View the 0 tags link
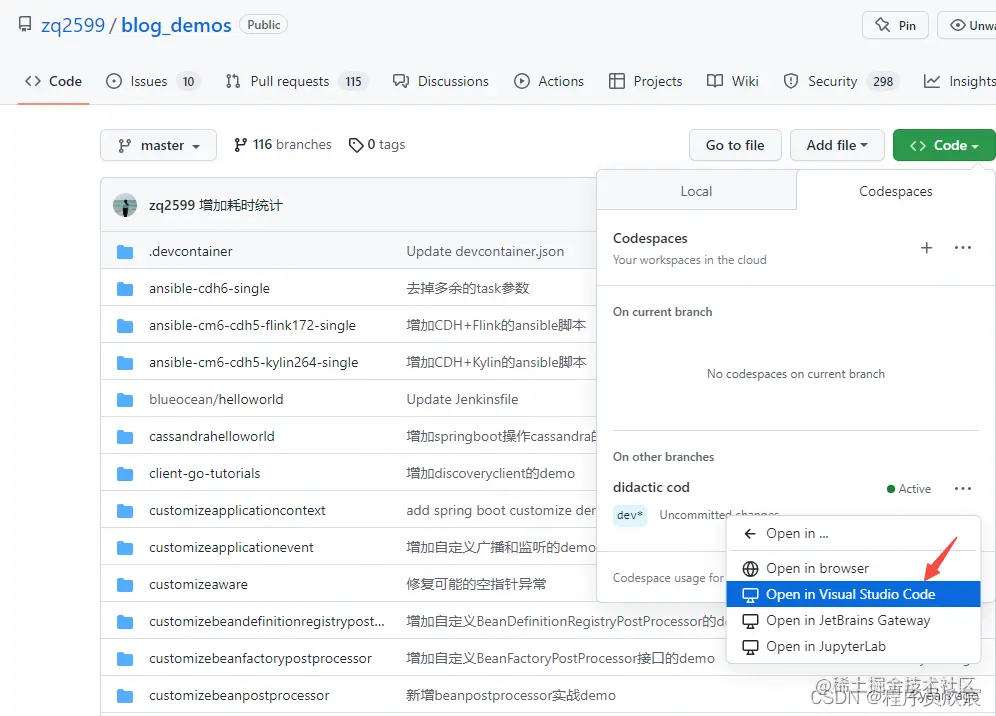This screenshot has height=716, width=996. click(x=377, y=145)
